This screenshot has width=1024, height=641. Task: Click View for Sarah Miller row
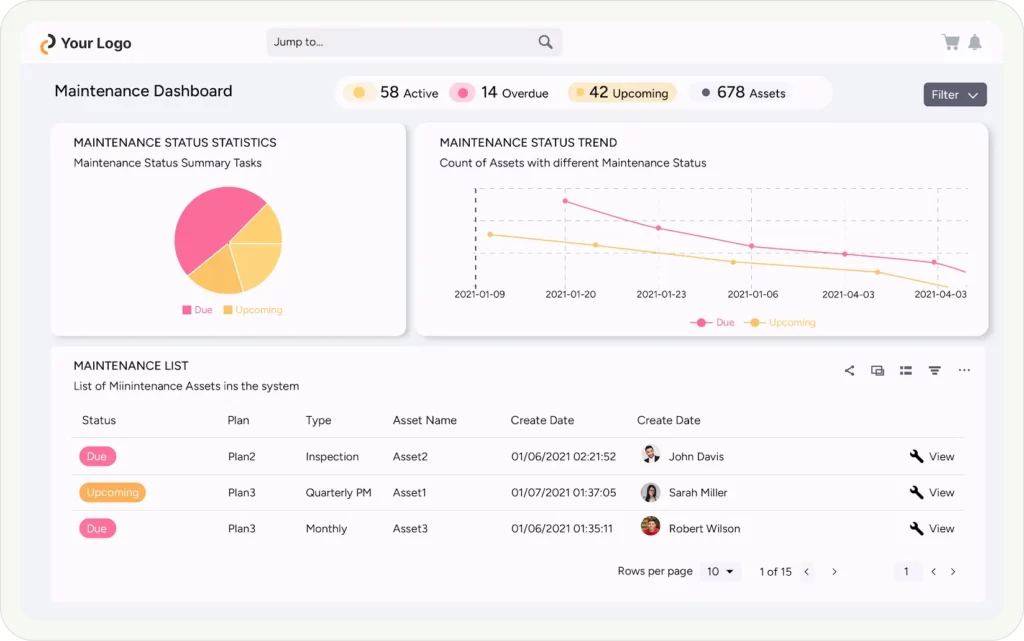click(941, 492)
